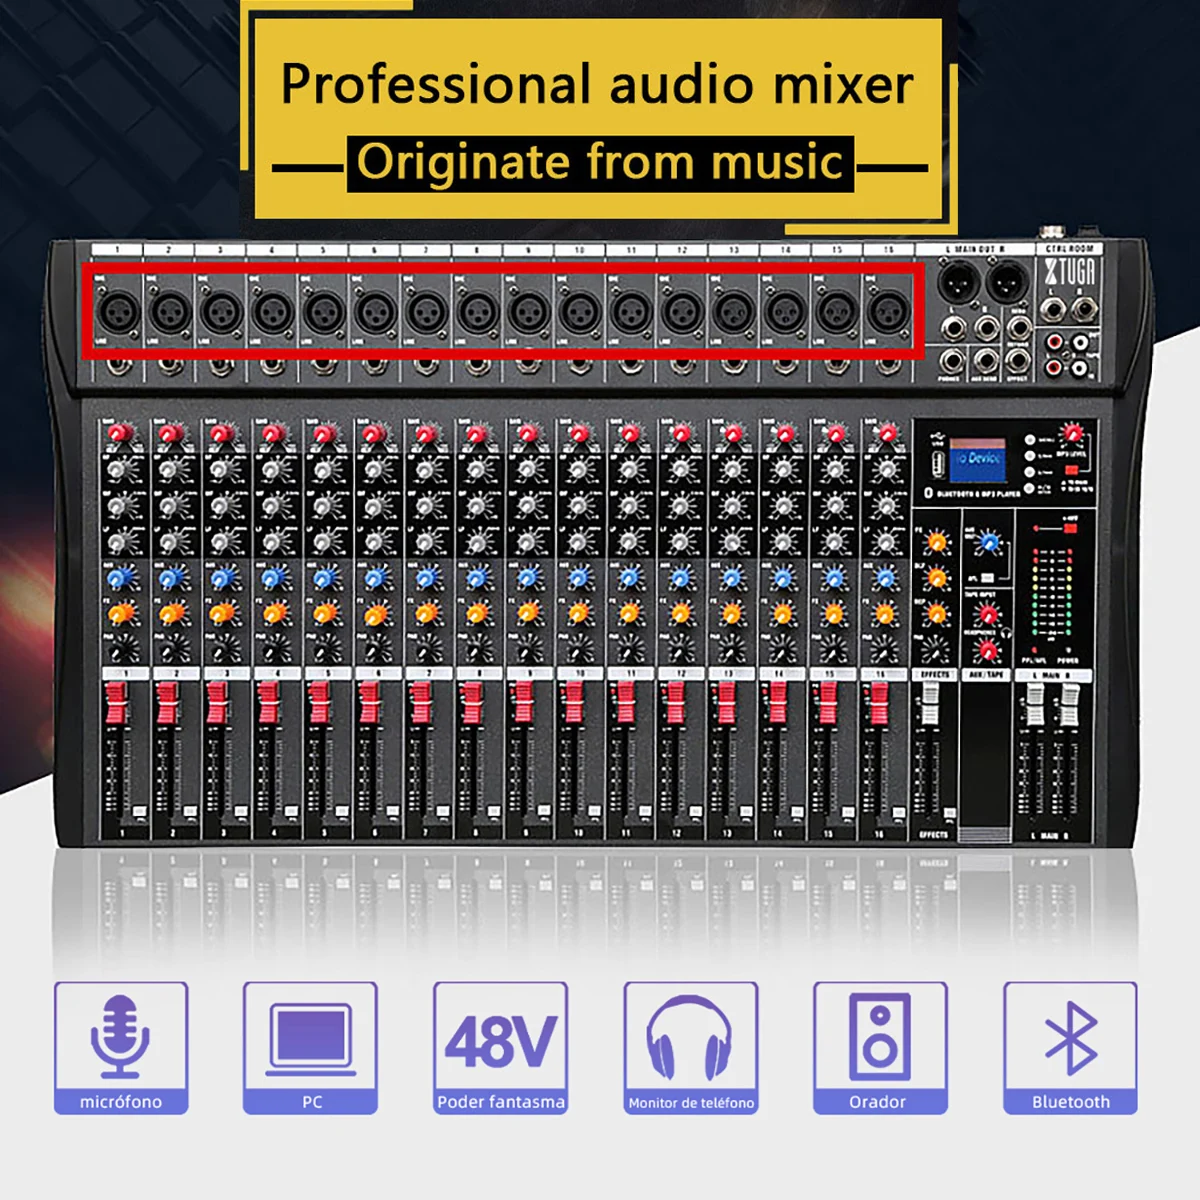Click channel 6 black pan knob

click(376, 649)
